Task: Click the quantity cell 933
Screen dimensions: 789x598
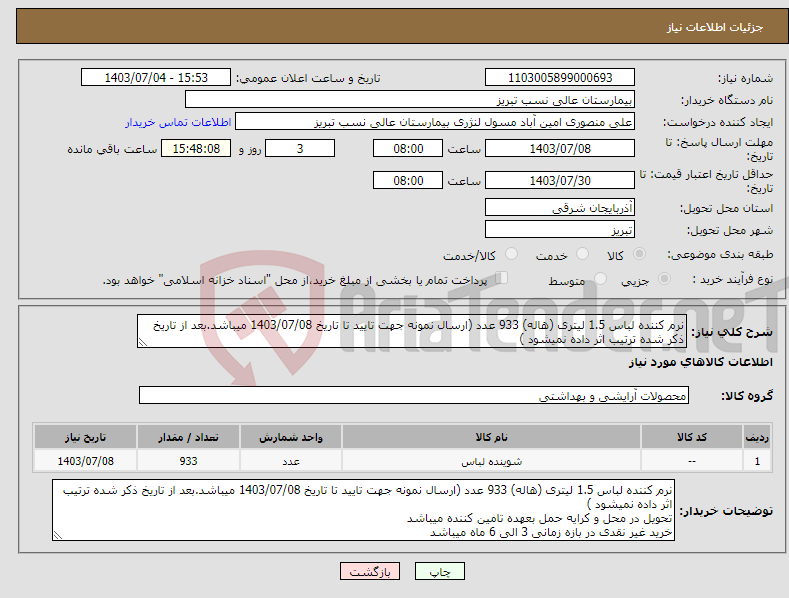Action: (x=188, y=461)
